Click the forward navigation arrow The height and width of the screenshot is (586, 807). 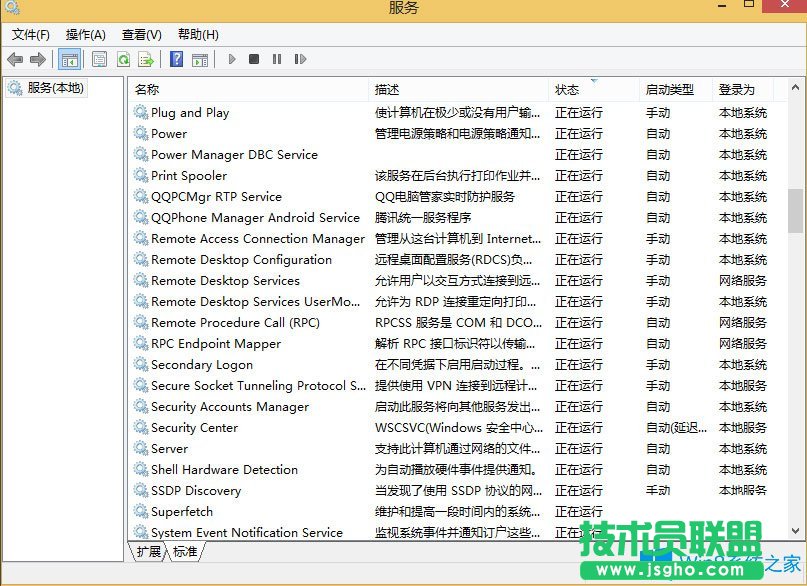tap(37, 59)
